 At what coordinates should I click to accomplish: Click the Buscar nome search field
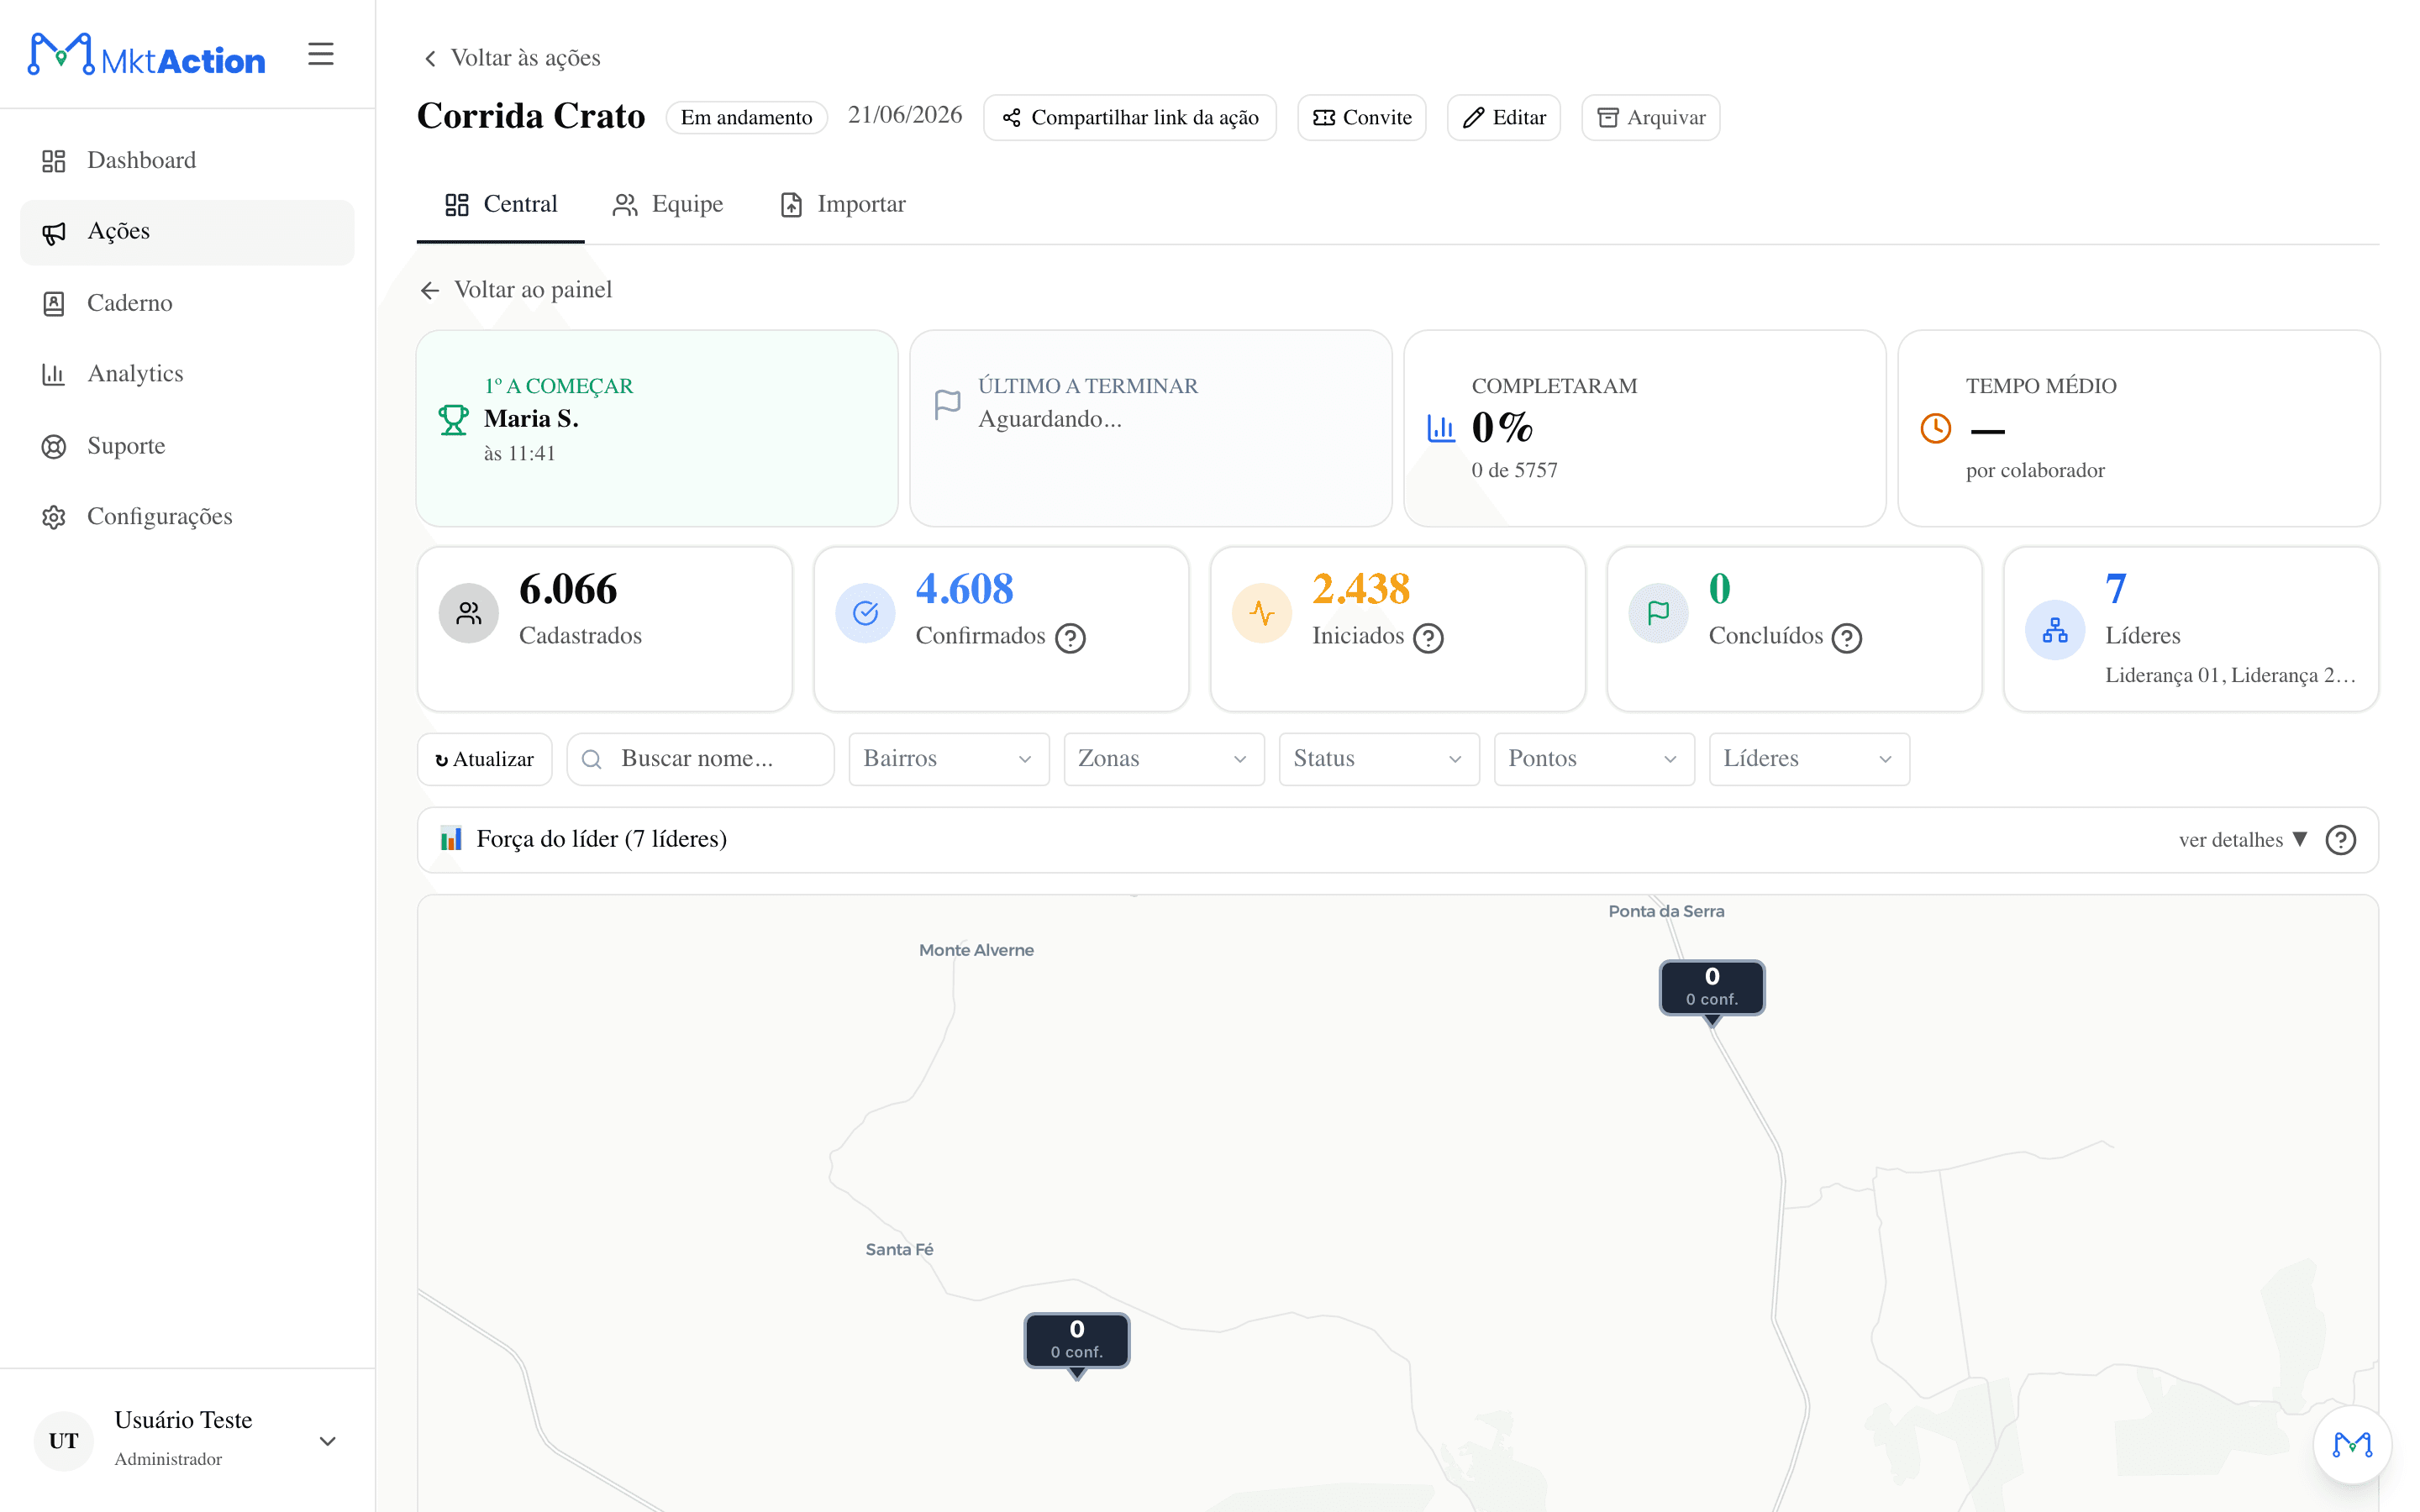(700, 759)
